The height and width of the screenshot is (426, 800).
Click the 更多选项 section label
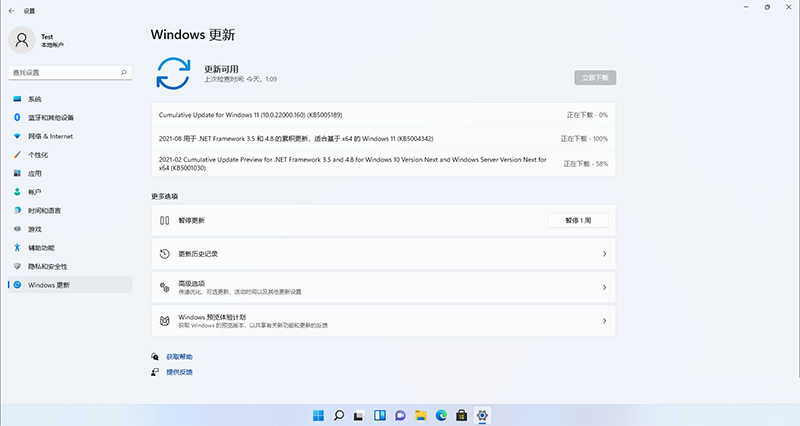(164, 196)
